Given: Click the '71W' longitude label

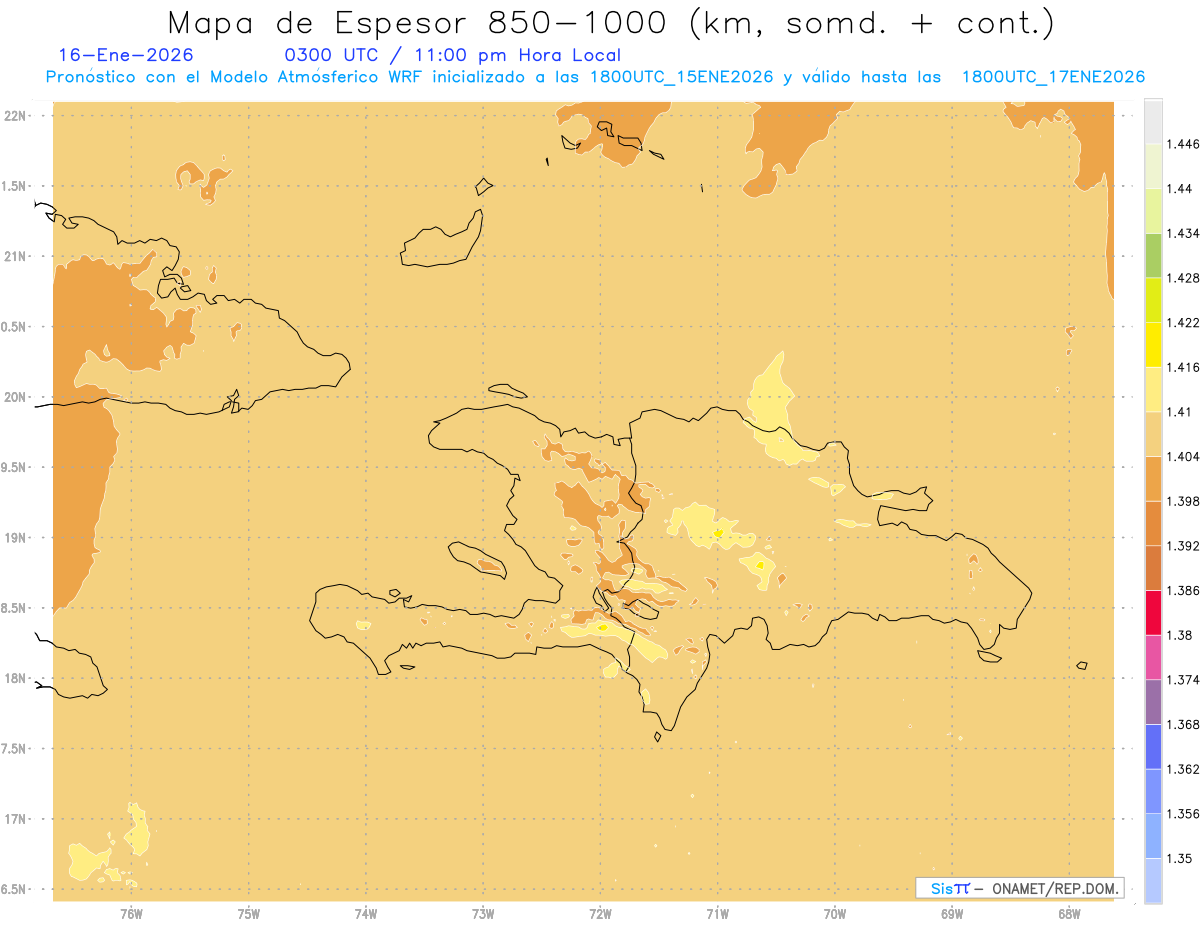Looking at the screenshot, I should click(x=717, y=913).
